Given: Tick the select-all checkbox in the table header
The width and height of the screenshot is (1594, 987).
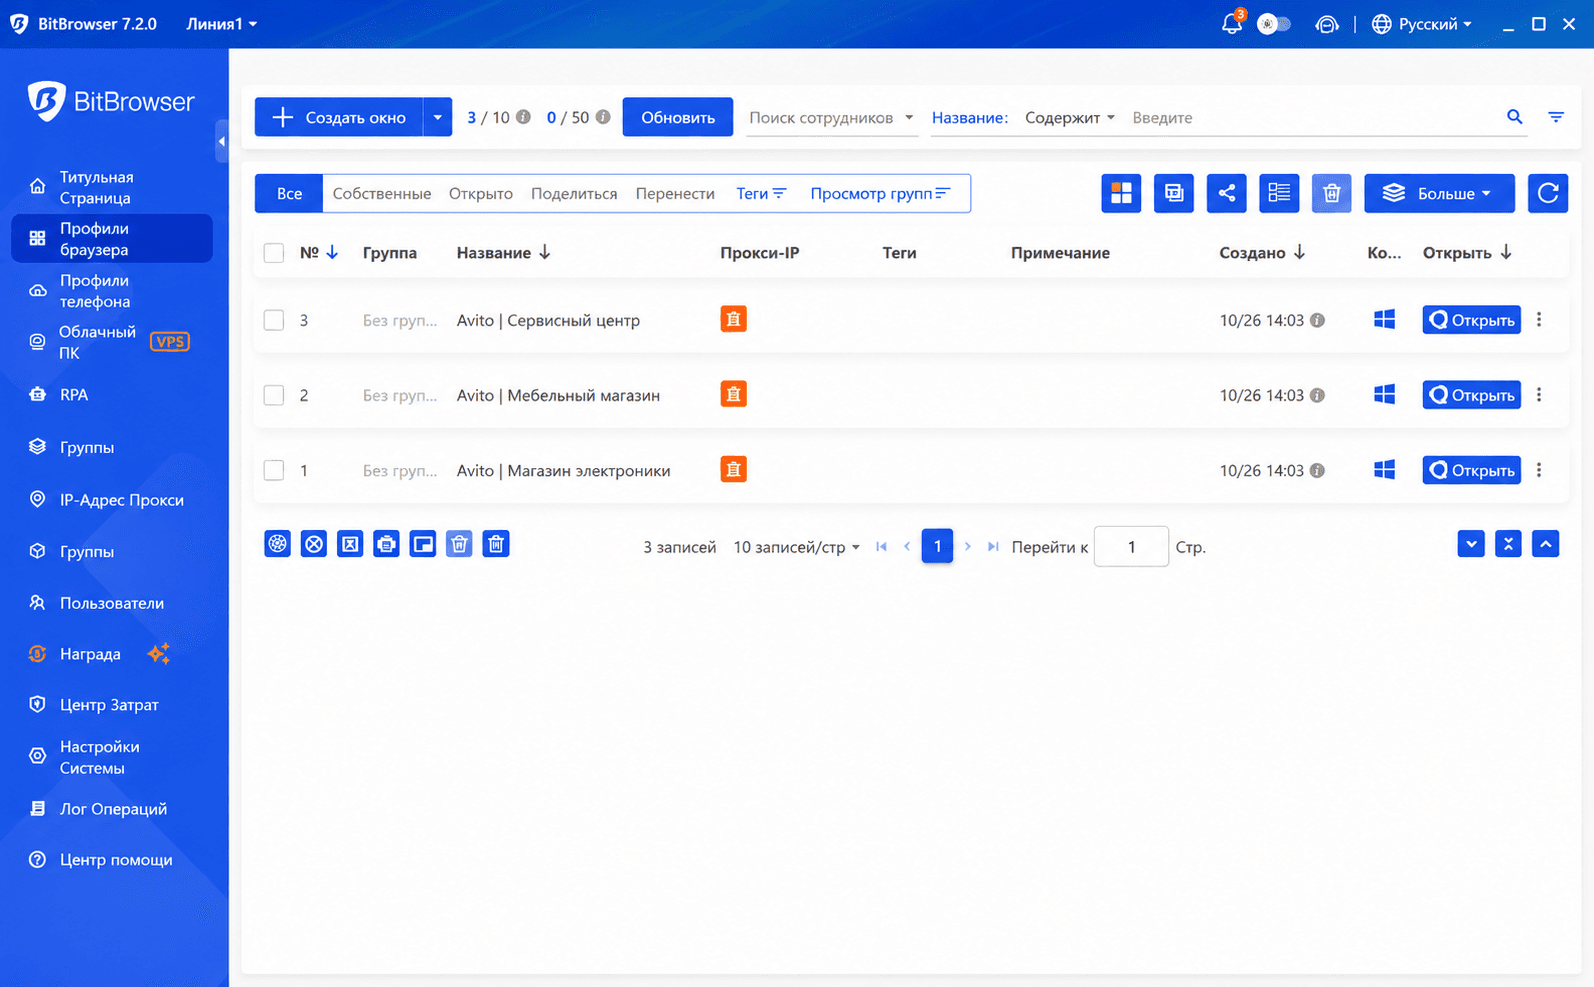Looking at the screenshot, I should (x=274, y=253).
